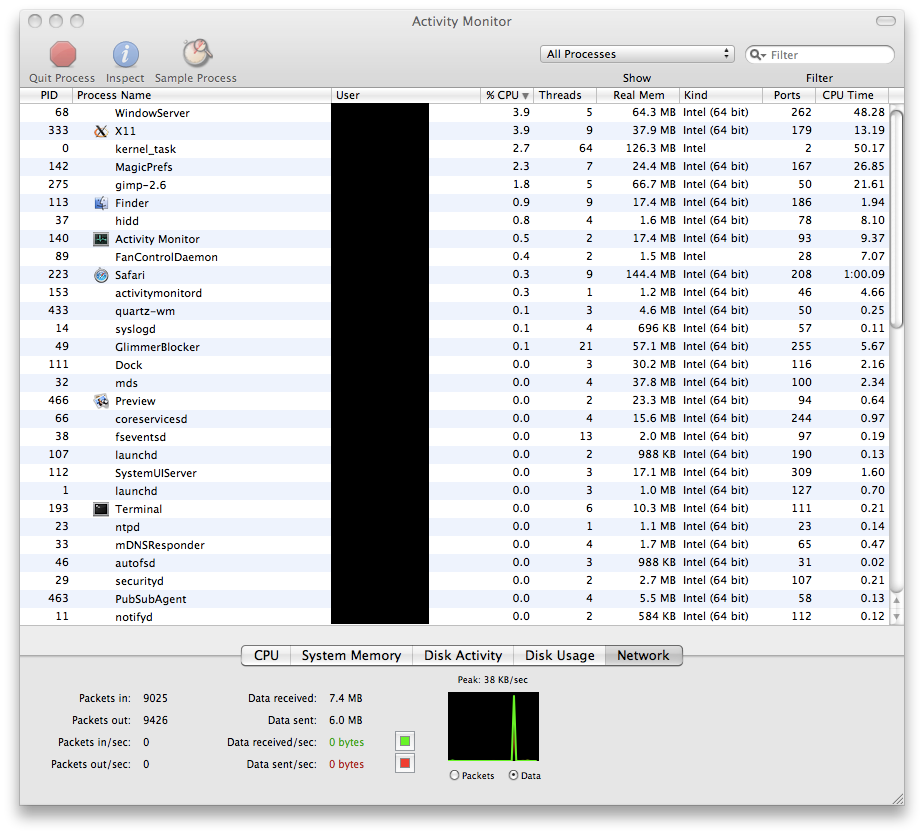Select the ntpd process row
Screen dimensions: 924x835
(454, 526)
